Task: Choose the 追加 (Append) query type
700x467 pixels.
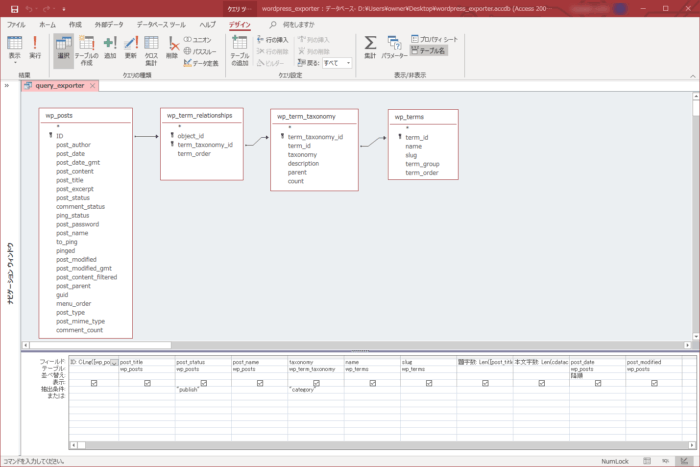Action: (110, 47)
